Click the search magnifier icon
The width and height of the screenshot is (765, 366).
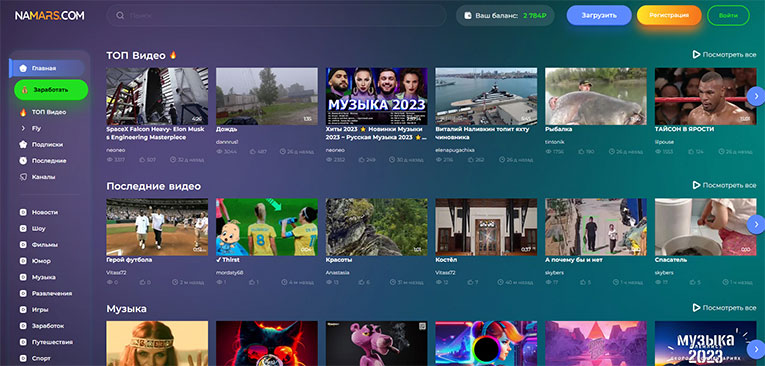click(120, 16)
